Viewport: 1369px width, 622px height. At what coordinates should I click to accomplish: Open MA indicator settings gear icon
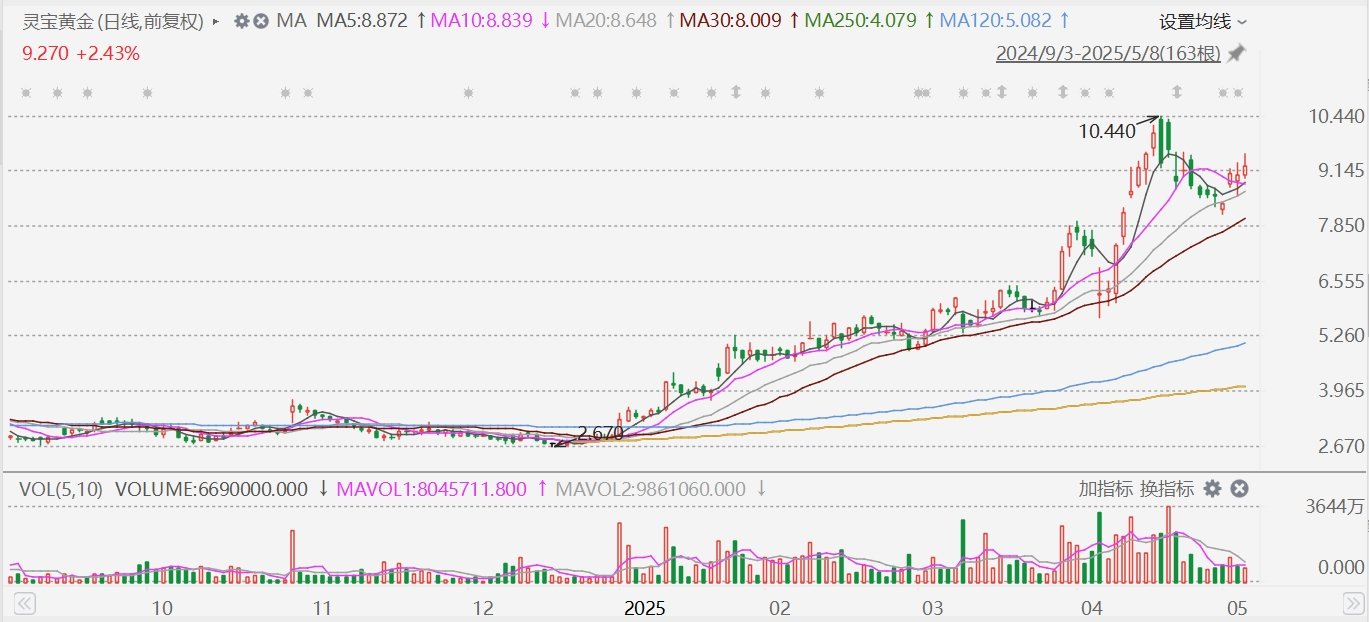pyautogui.click(x=241, y=20)
